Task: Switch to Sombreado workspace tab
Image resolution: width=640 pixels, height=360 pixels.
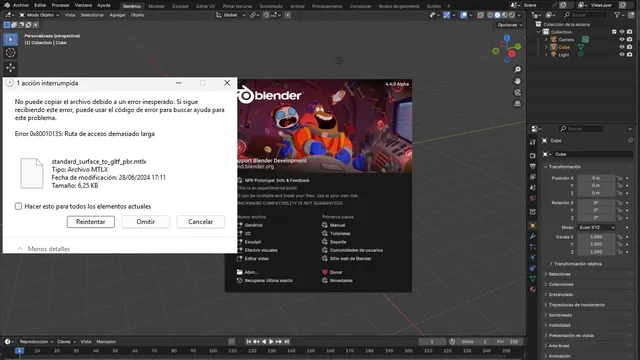Action: point(271,6)
